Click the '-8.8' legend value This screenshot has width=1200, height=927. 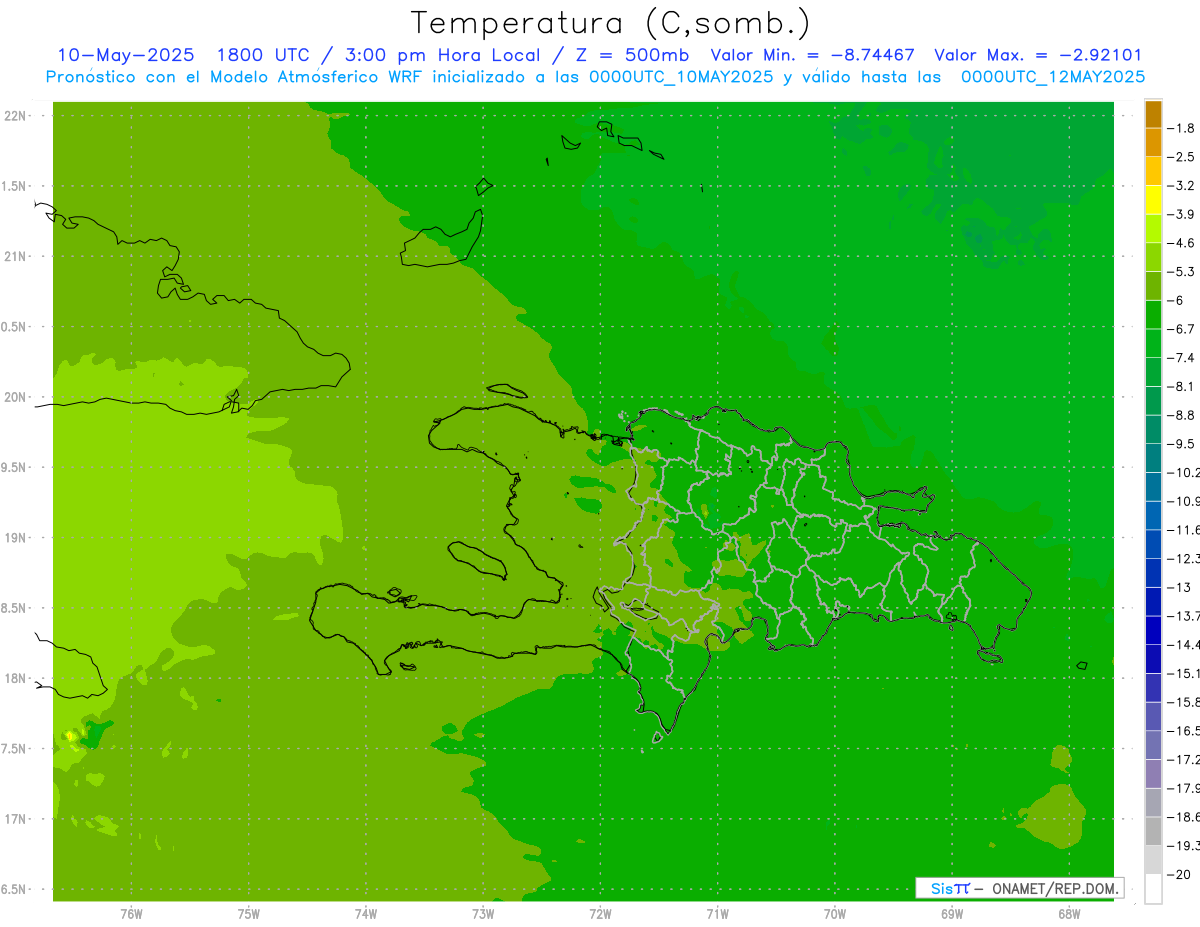pyautogui.click(x=1181, y=415)
